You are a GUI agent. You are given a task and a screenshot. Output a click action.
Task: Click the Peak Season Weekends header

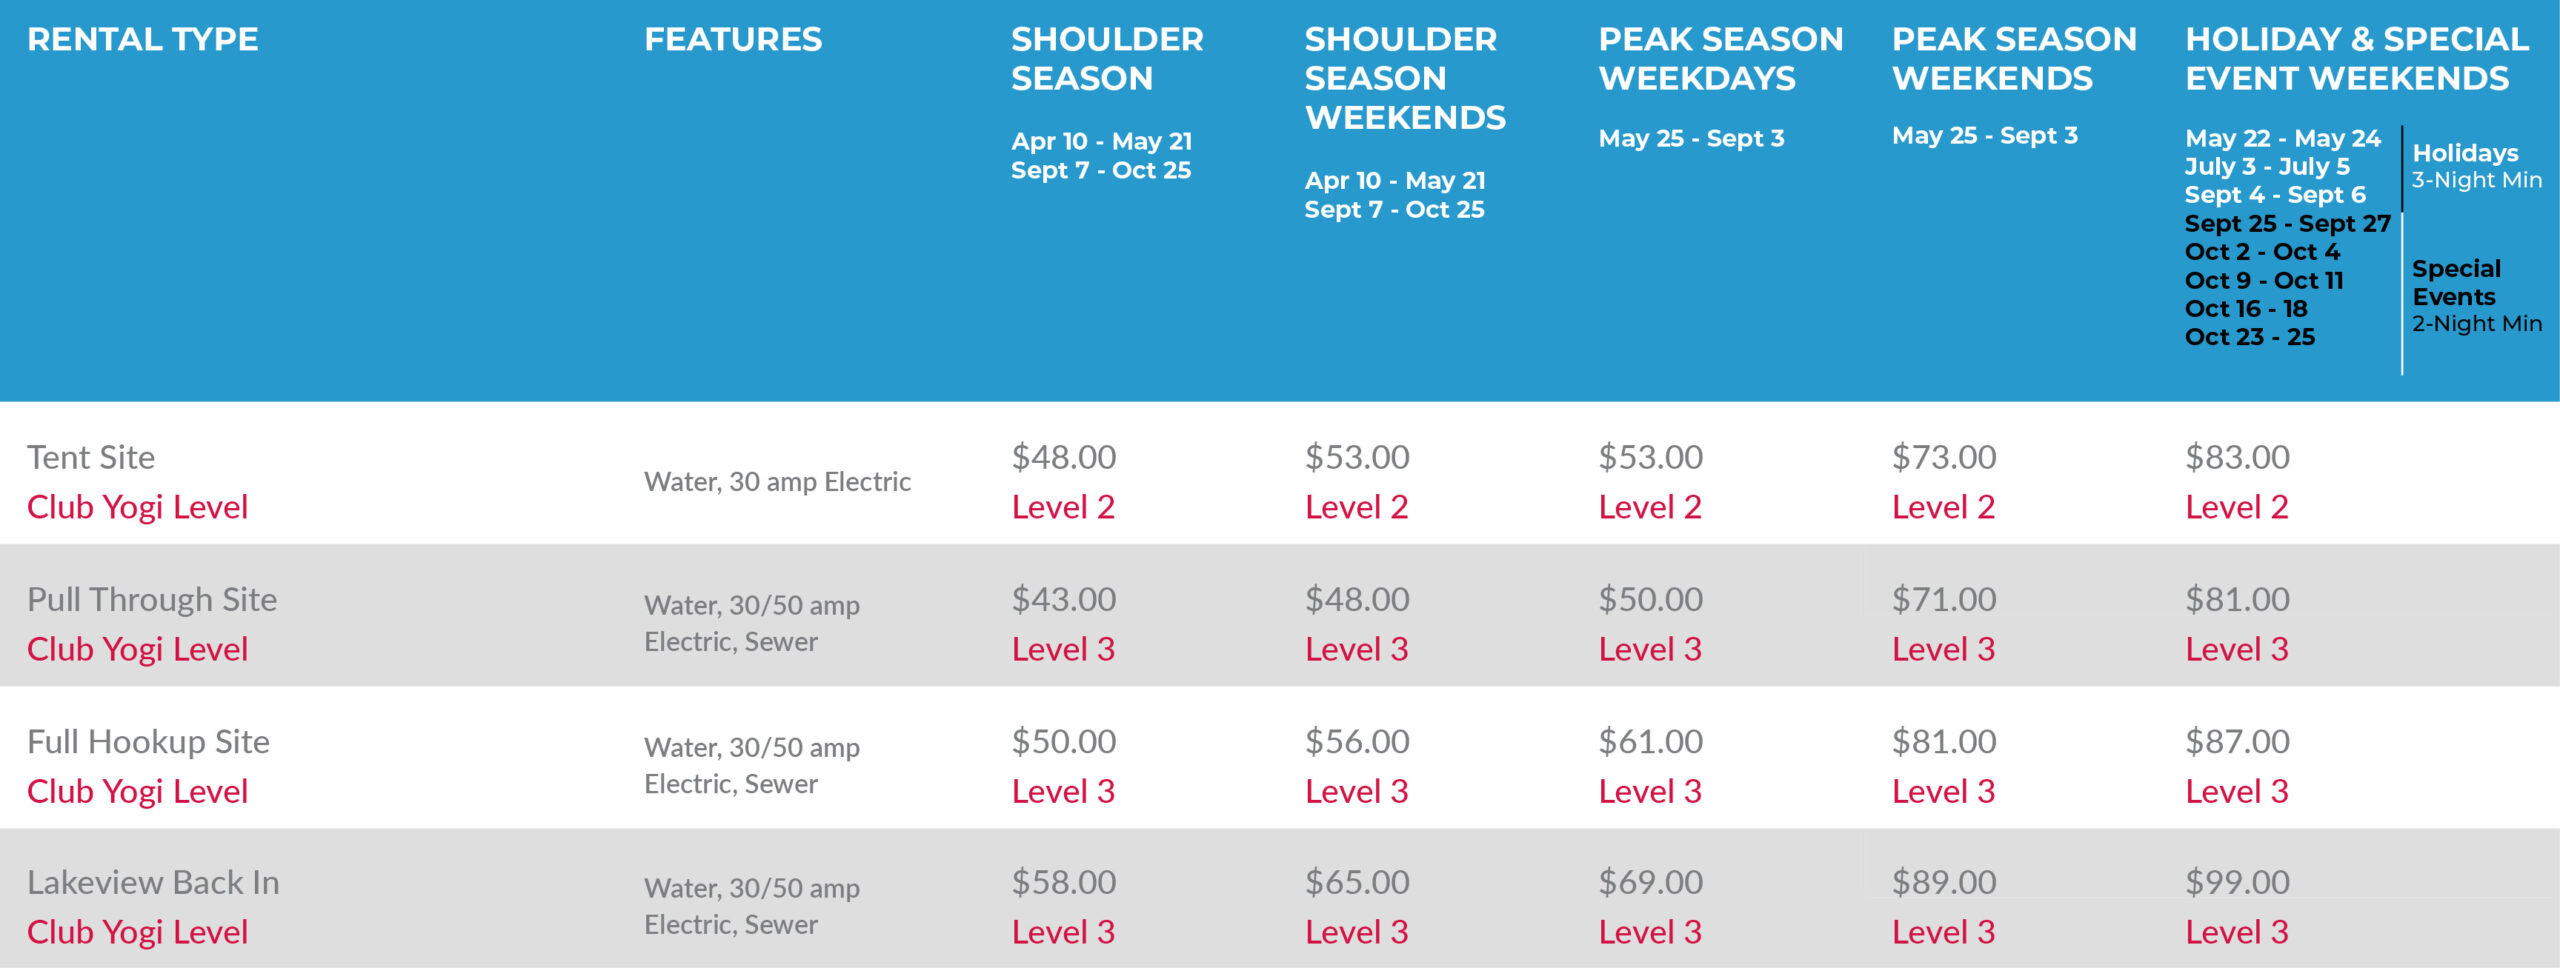tap(2014, 58)
